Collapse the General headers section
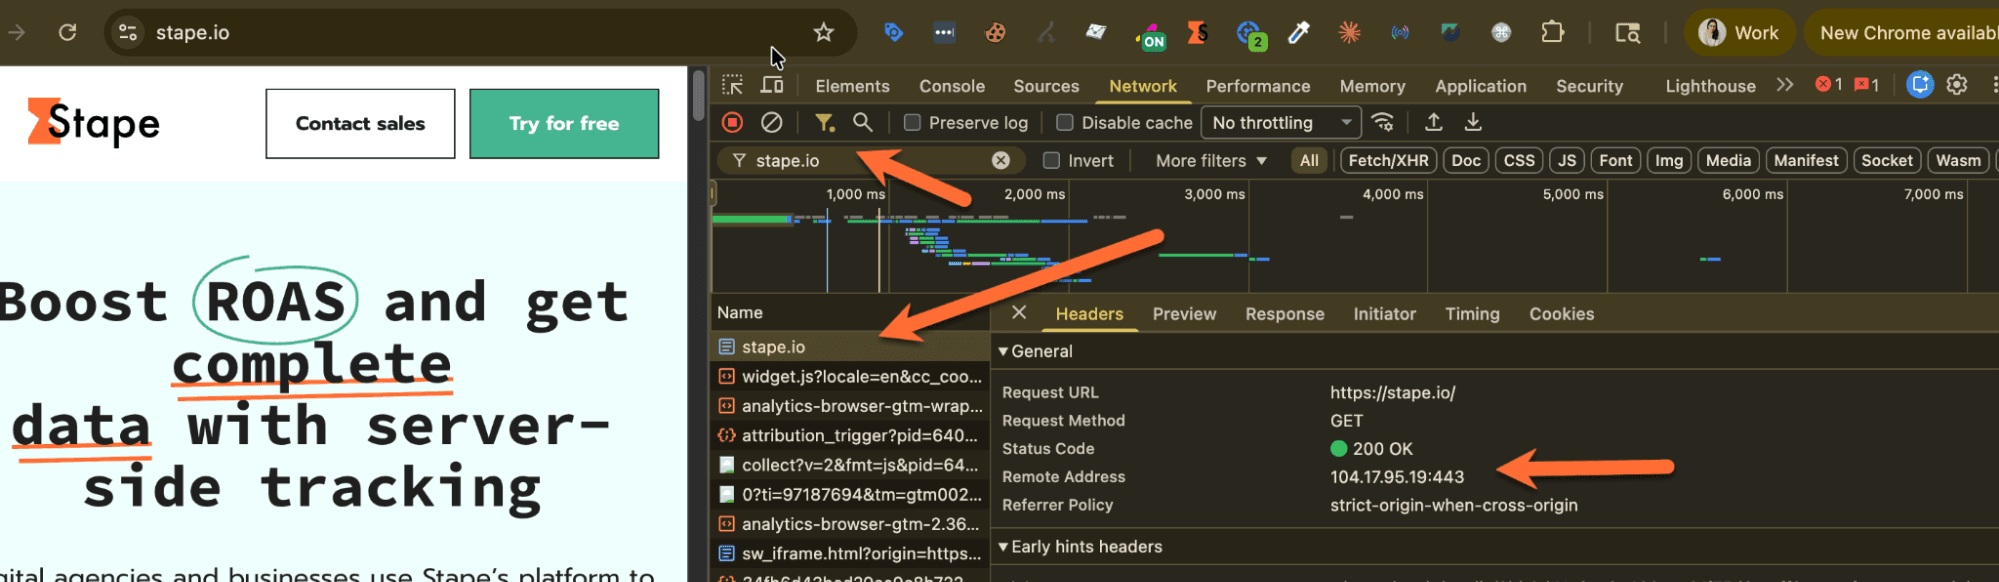This screenshot has width=1999, height=582. pyautogui.click(x=1035, y=351)
